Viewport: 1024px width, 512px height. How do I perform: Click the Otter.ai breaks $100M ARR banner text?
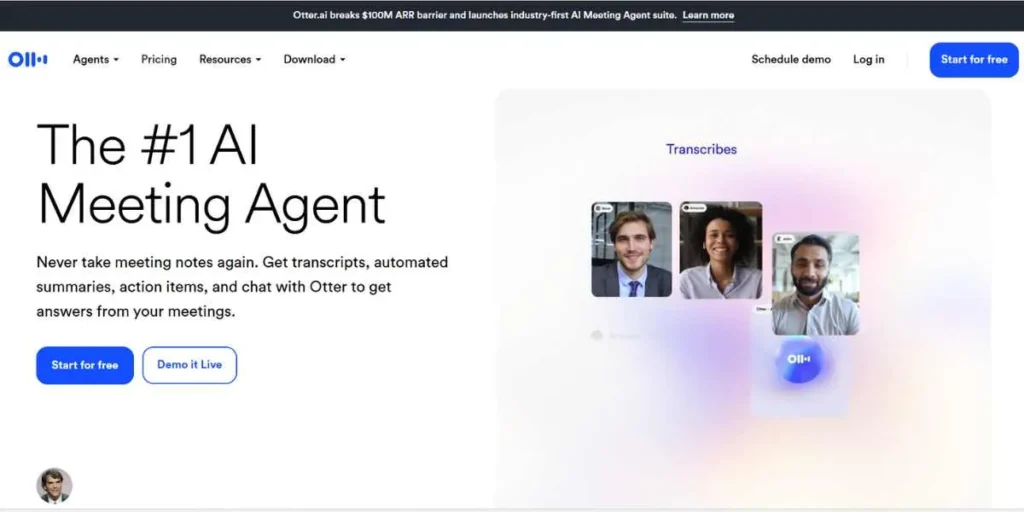485,15
